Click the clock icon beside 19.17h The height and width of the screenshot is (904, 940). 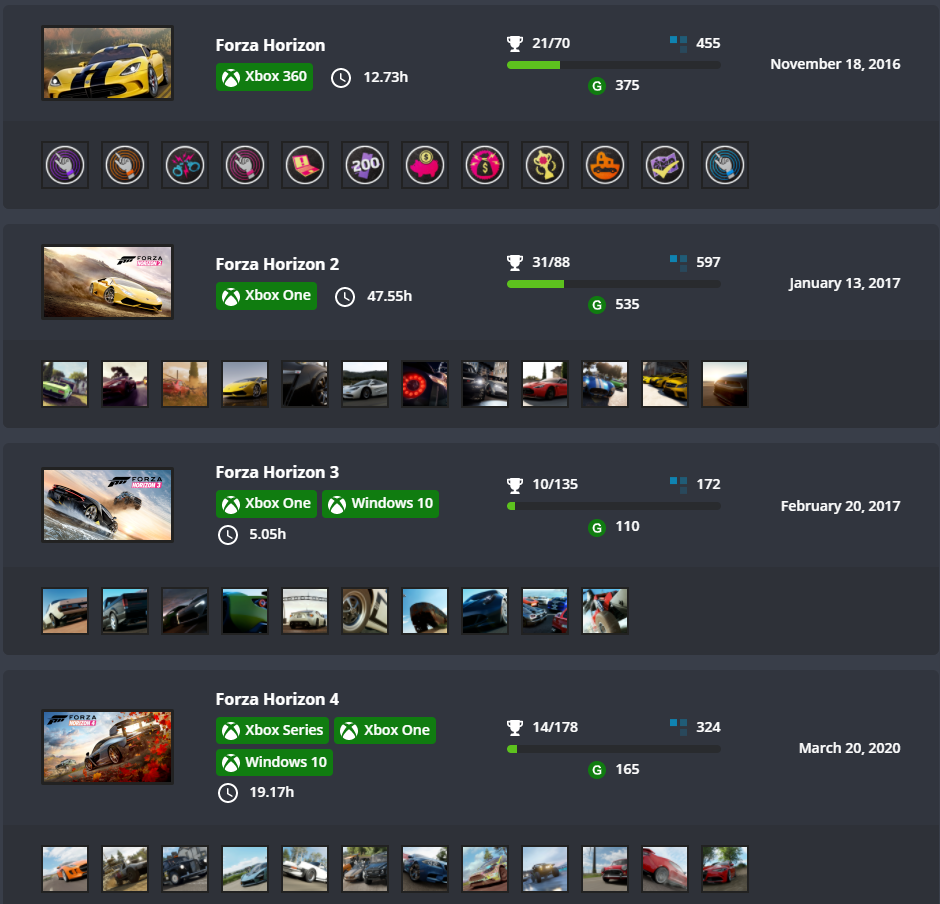228,792
